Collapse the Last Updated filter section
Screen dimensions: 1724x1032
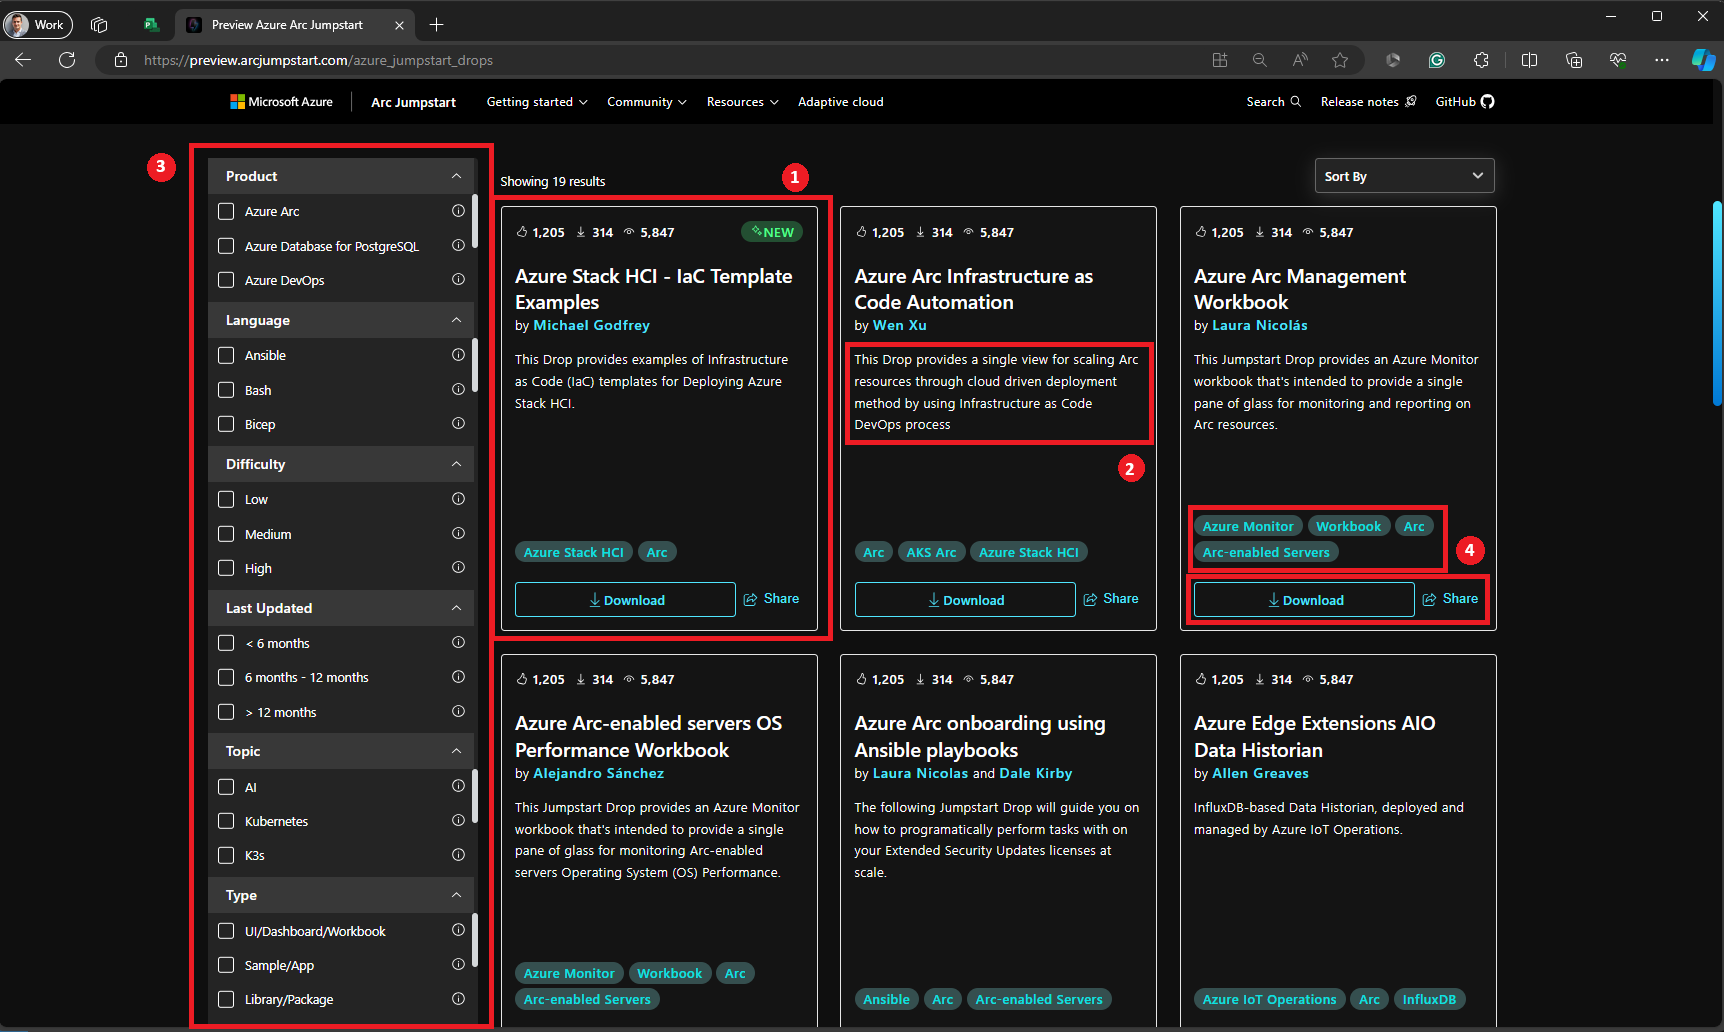coord(456,608)
